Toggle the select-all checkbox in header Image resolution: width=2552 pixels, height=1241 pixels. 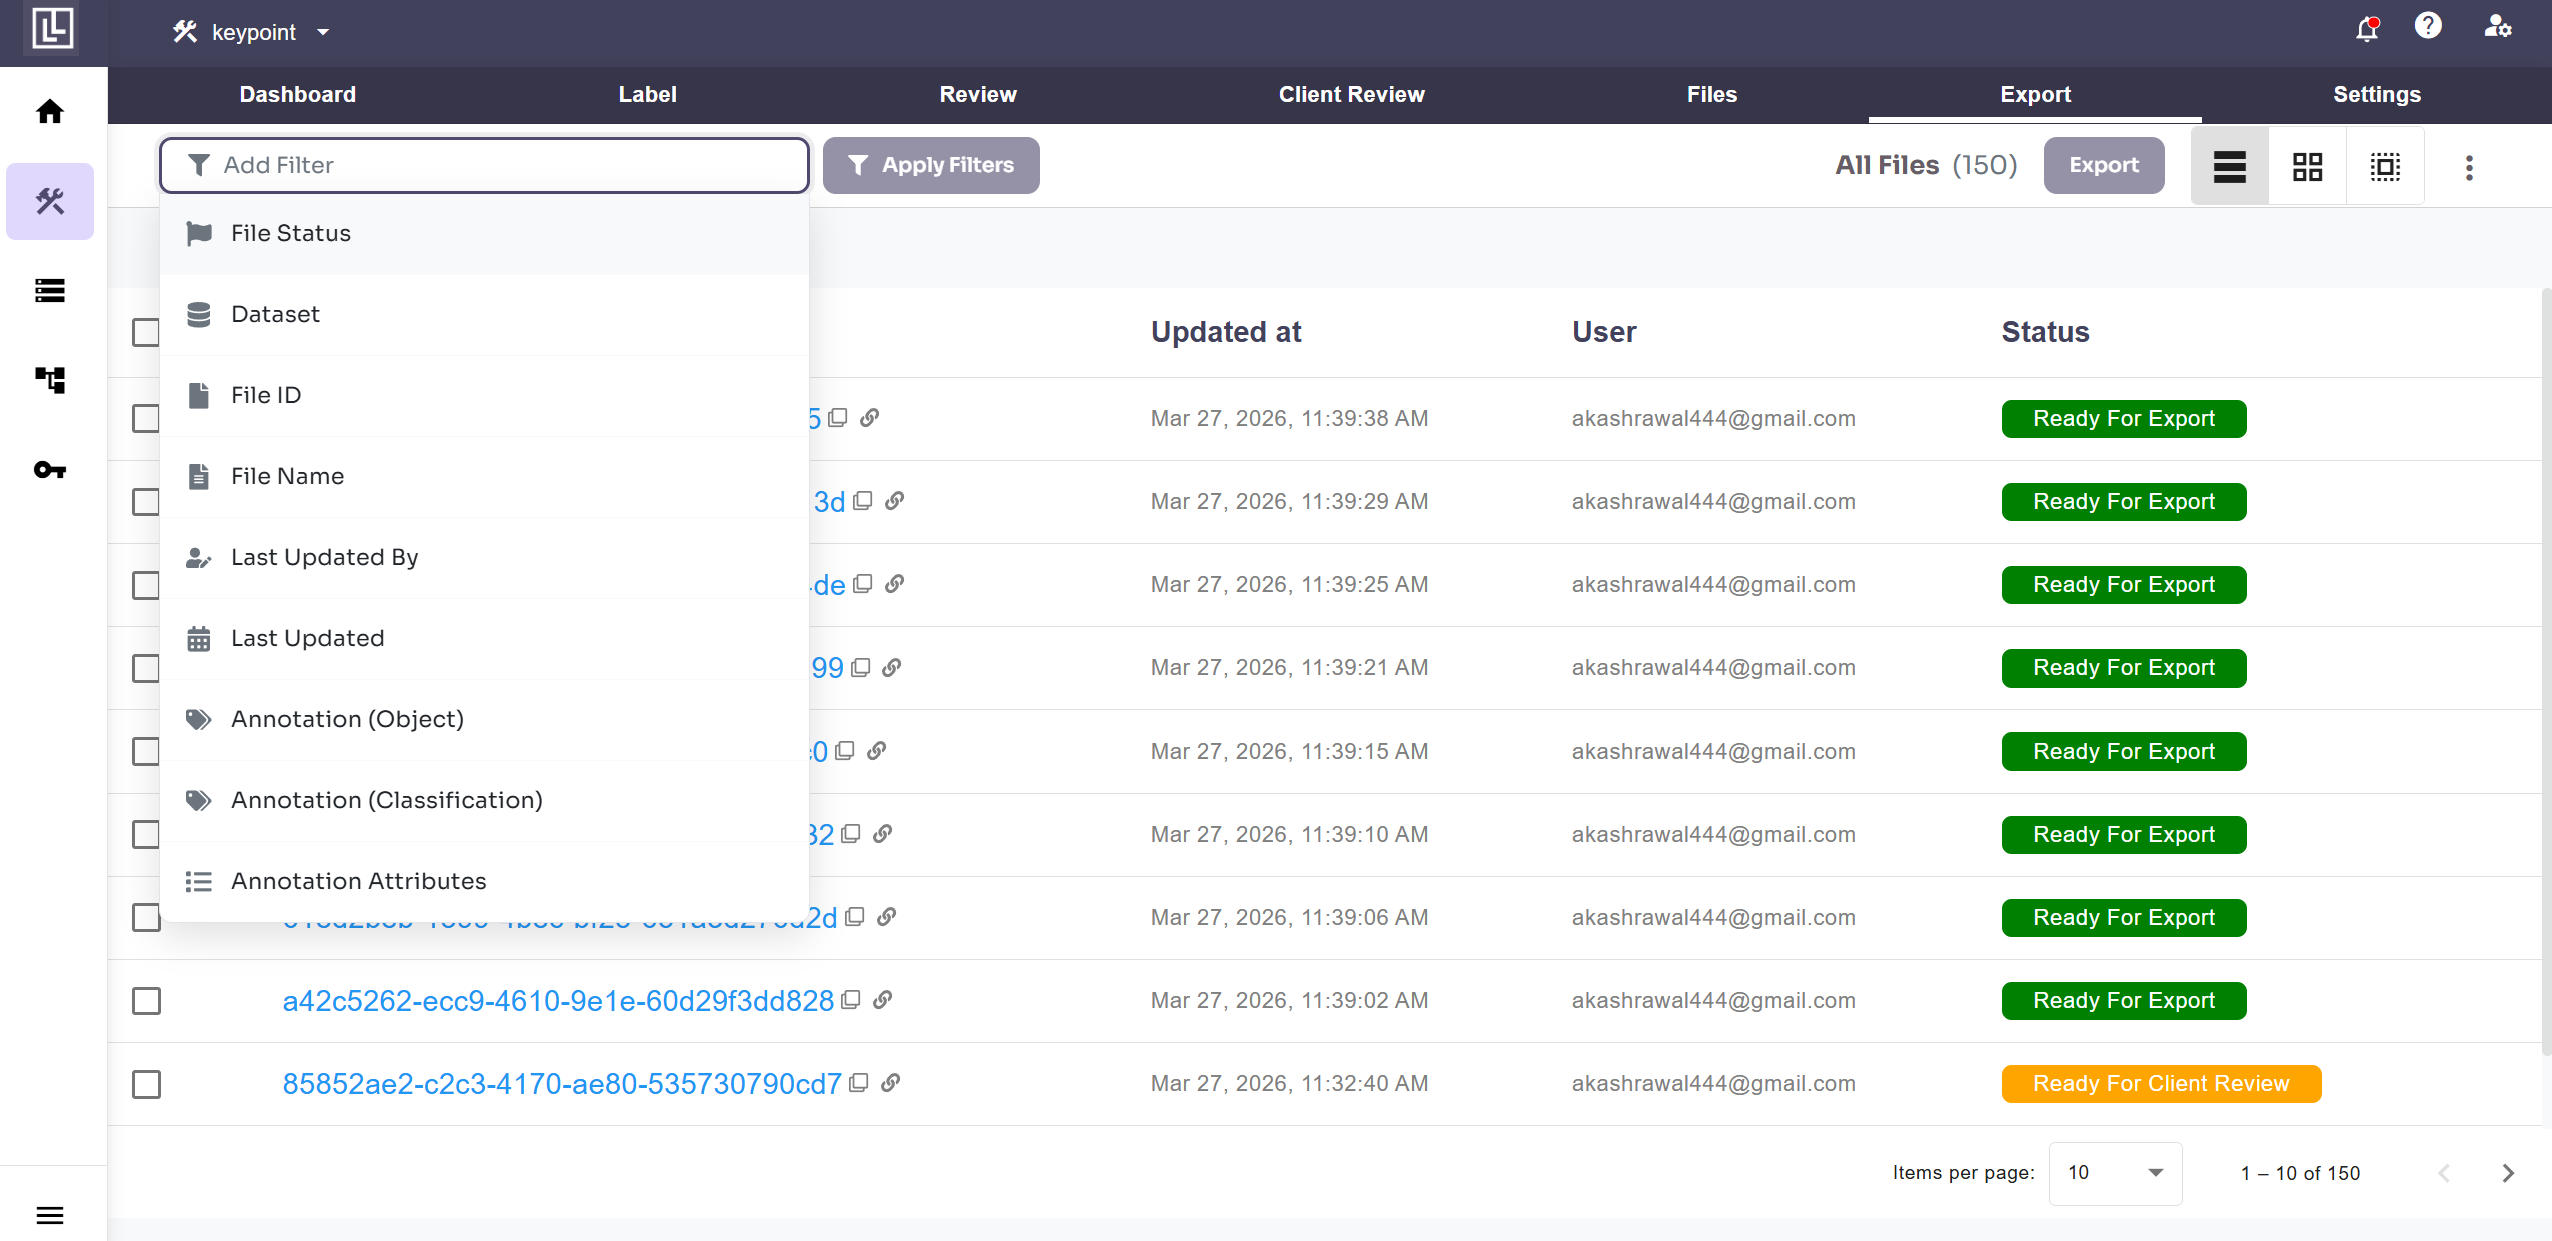pos(147,332)
